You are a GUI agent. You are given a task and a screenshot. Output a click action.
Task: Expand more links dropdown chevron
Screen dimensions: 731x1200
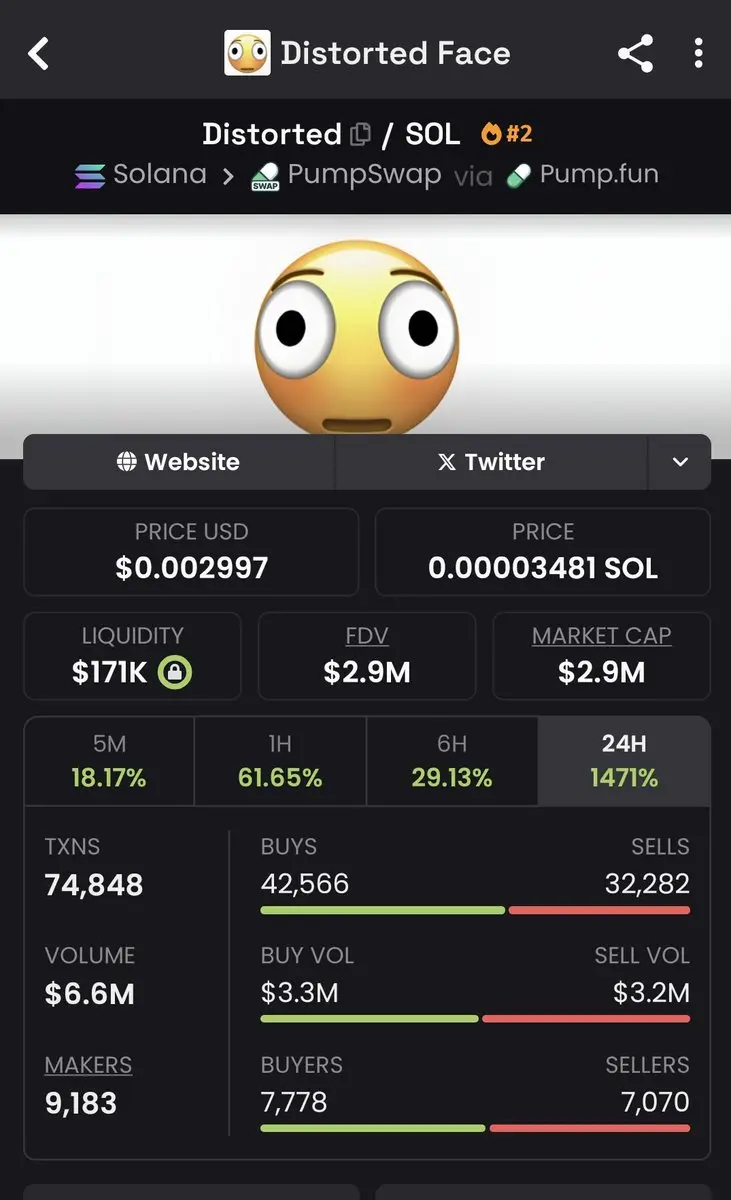coord(680,462)
